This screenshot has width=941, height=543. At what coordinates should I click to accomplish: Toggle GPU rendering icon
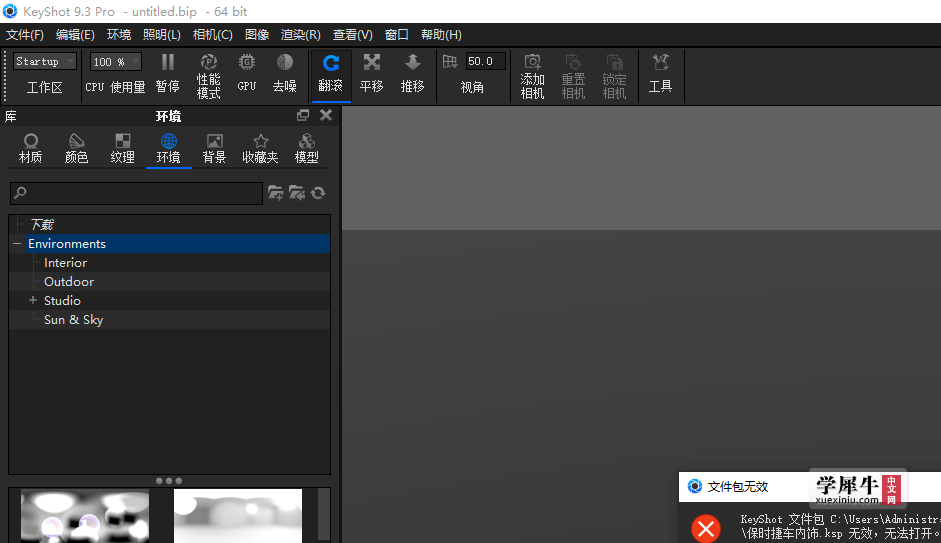coord(247,62)
